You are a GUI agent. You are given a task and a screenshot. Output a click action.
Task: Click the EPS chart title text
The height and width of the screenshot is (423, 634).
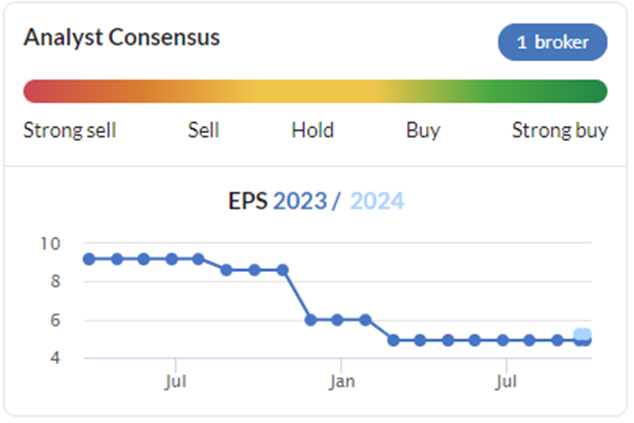pyautogui.click(x=316, y=201)
